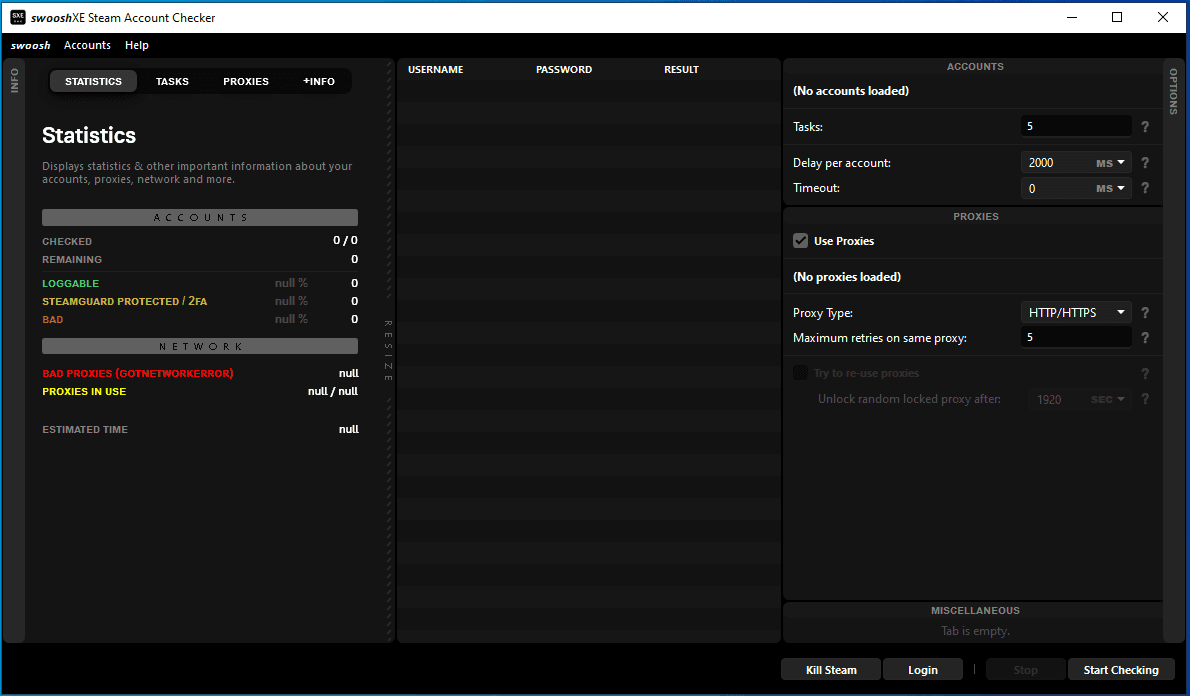Switch to the PROXIES tab

(245, 81)
